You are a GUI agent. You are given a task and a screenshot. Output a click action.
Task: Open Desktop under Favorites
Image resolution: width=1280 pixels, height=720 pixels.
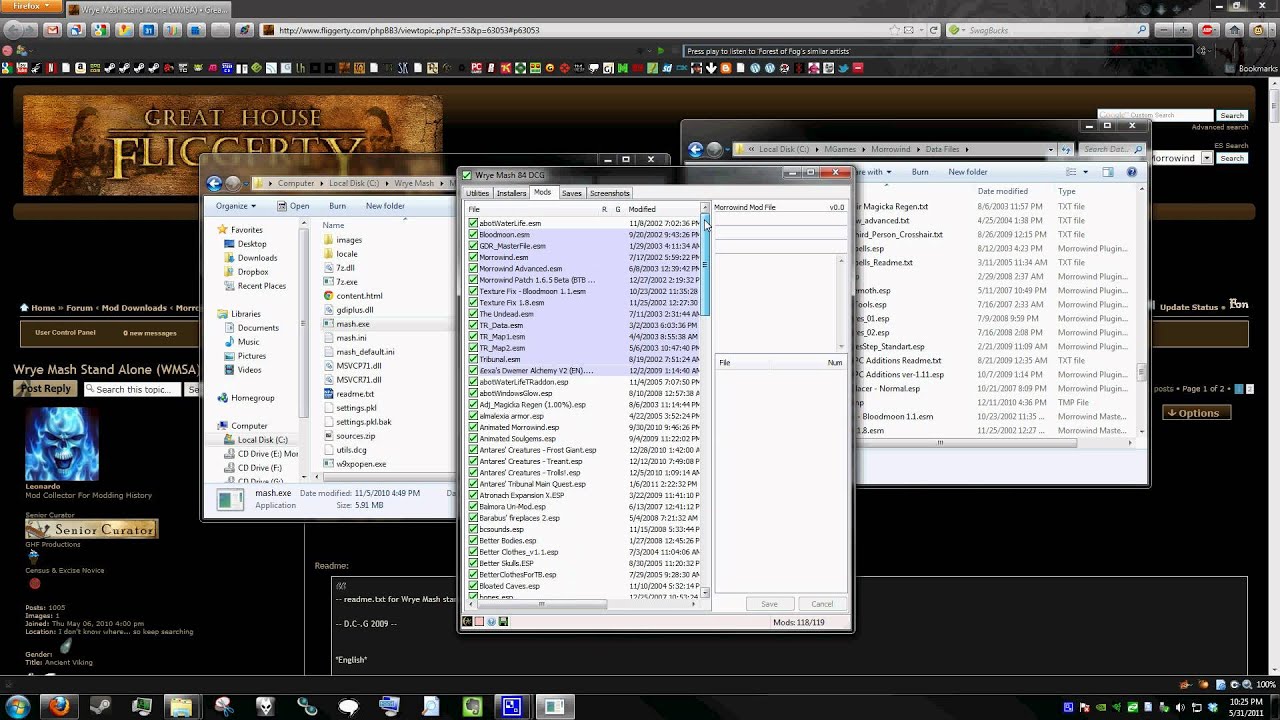pos(251,244)
